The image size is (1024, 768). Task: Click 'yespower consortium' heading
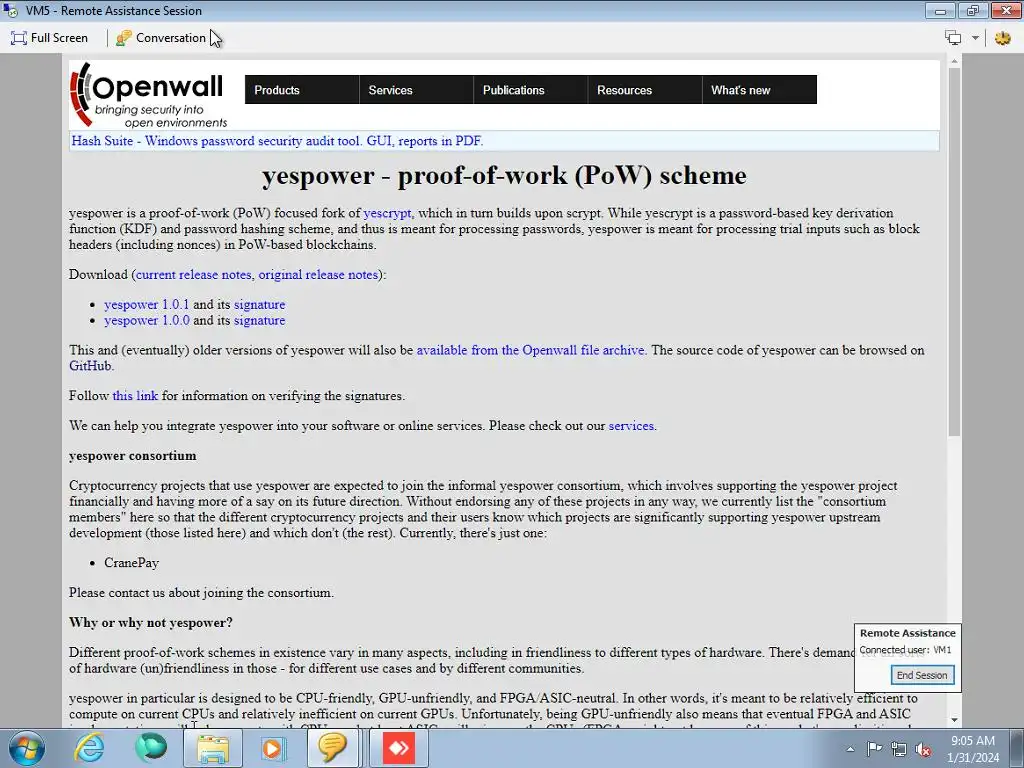(133, 456)
